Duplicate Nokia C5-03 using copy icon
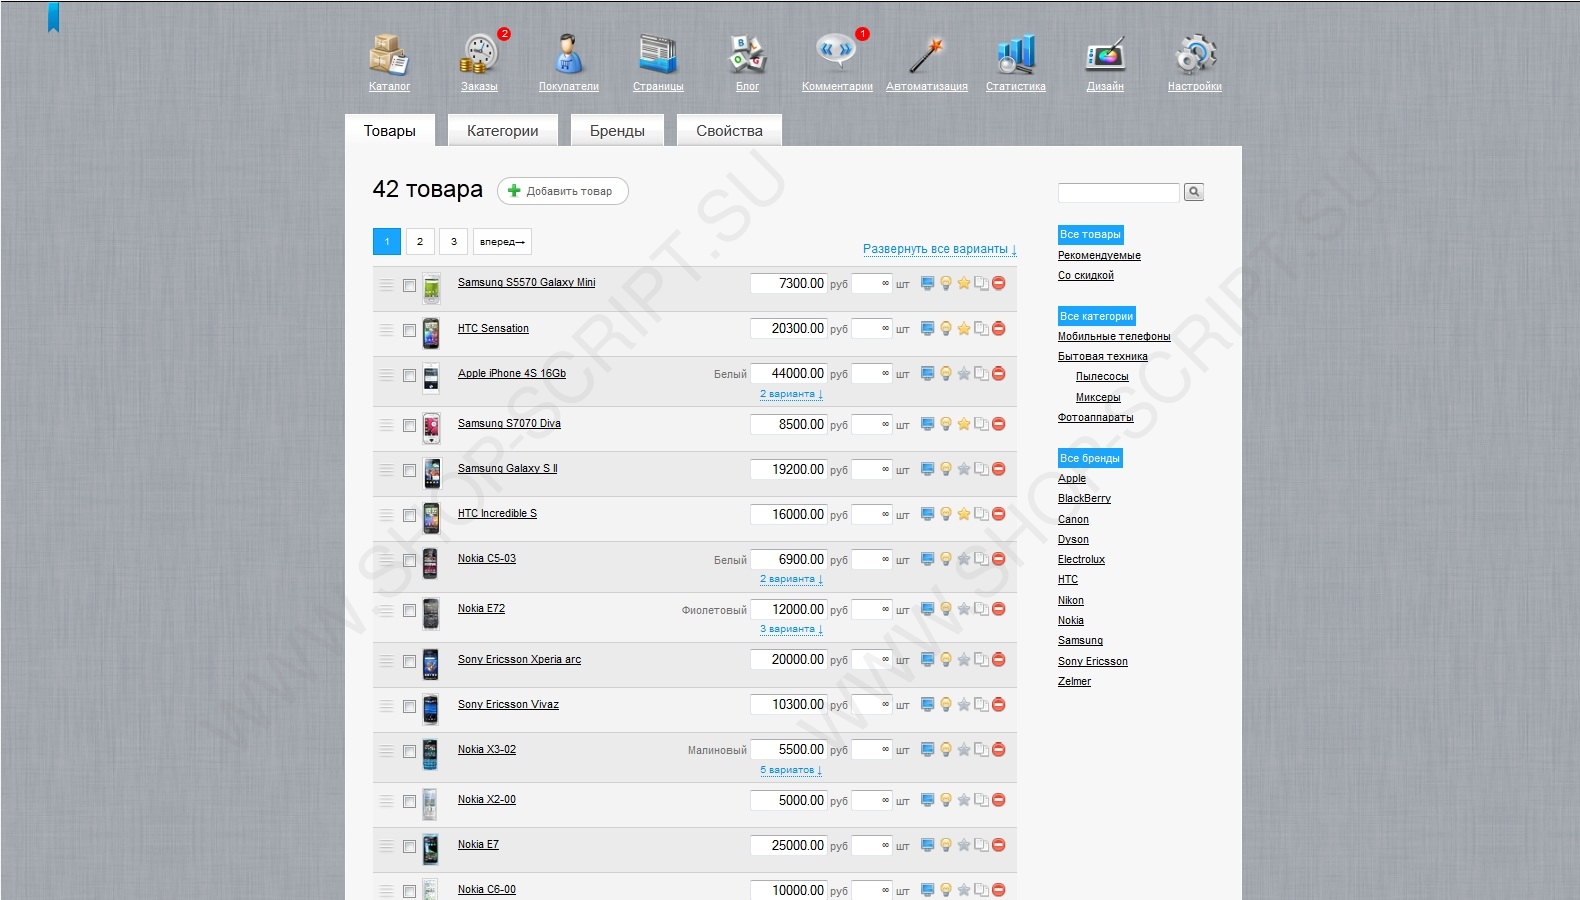The height and width of the screenshot is (900, 1580). pos(981,559)
